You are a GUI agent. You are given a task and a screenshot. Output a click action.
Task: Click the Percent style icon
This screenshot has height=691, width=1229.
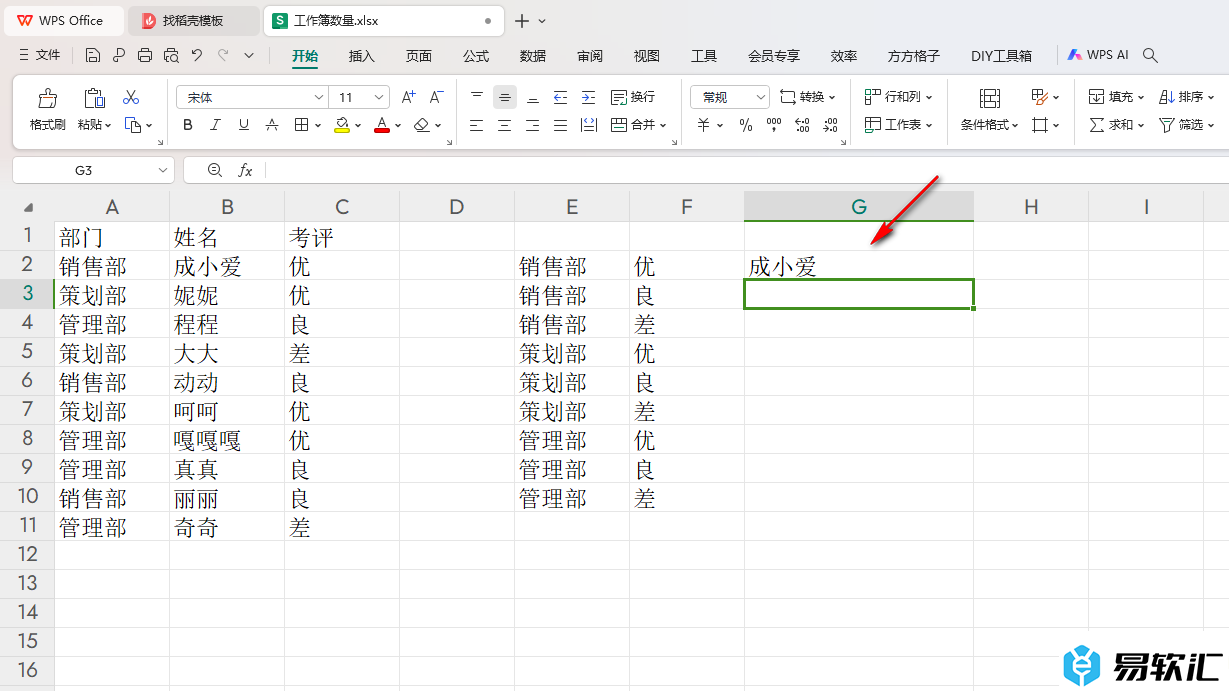(x=746, y=125)
